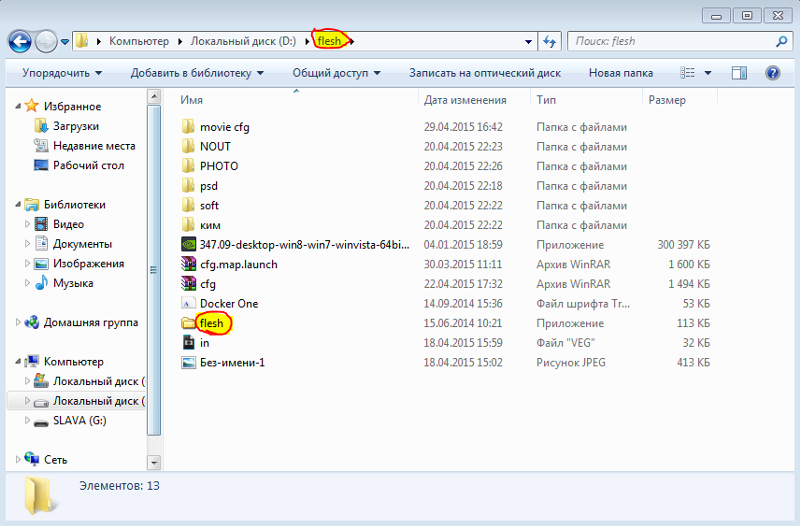
Task: Select the NVIDIA 347.09 driver installer icon
Action: point(189,244)
